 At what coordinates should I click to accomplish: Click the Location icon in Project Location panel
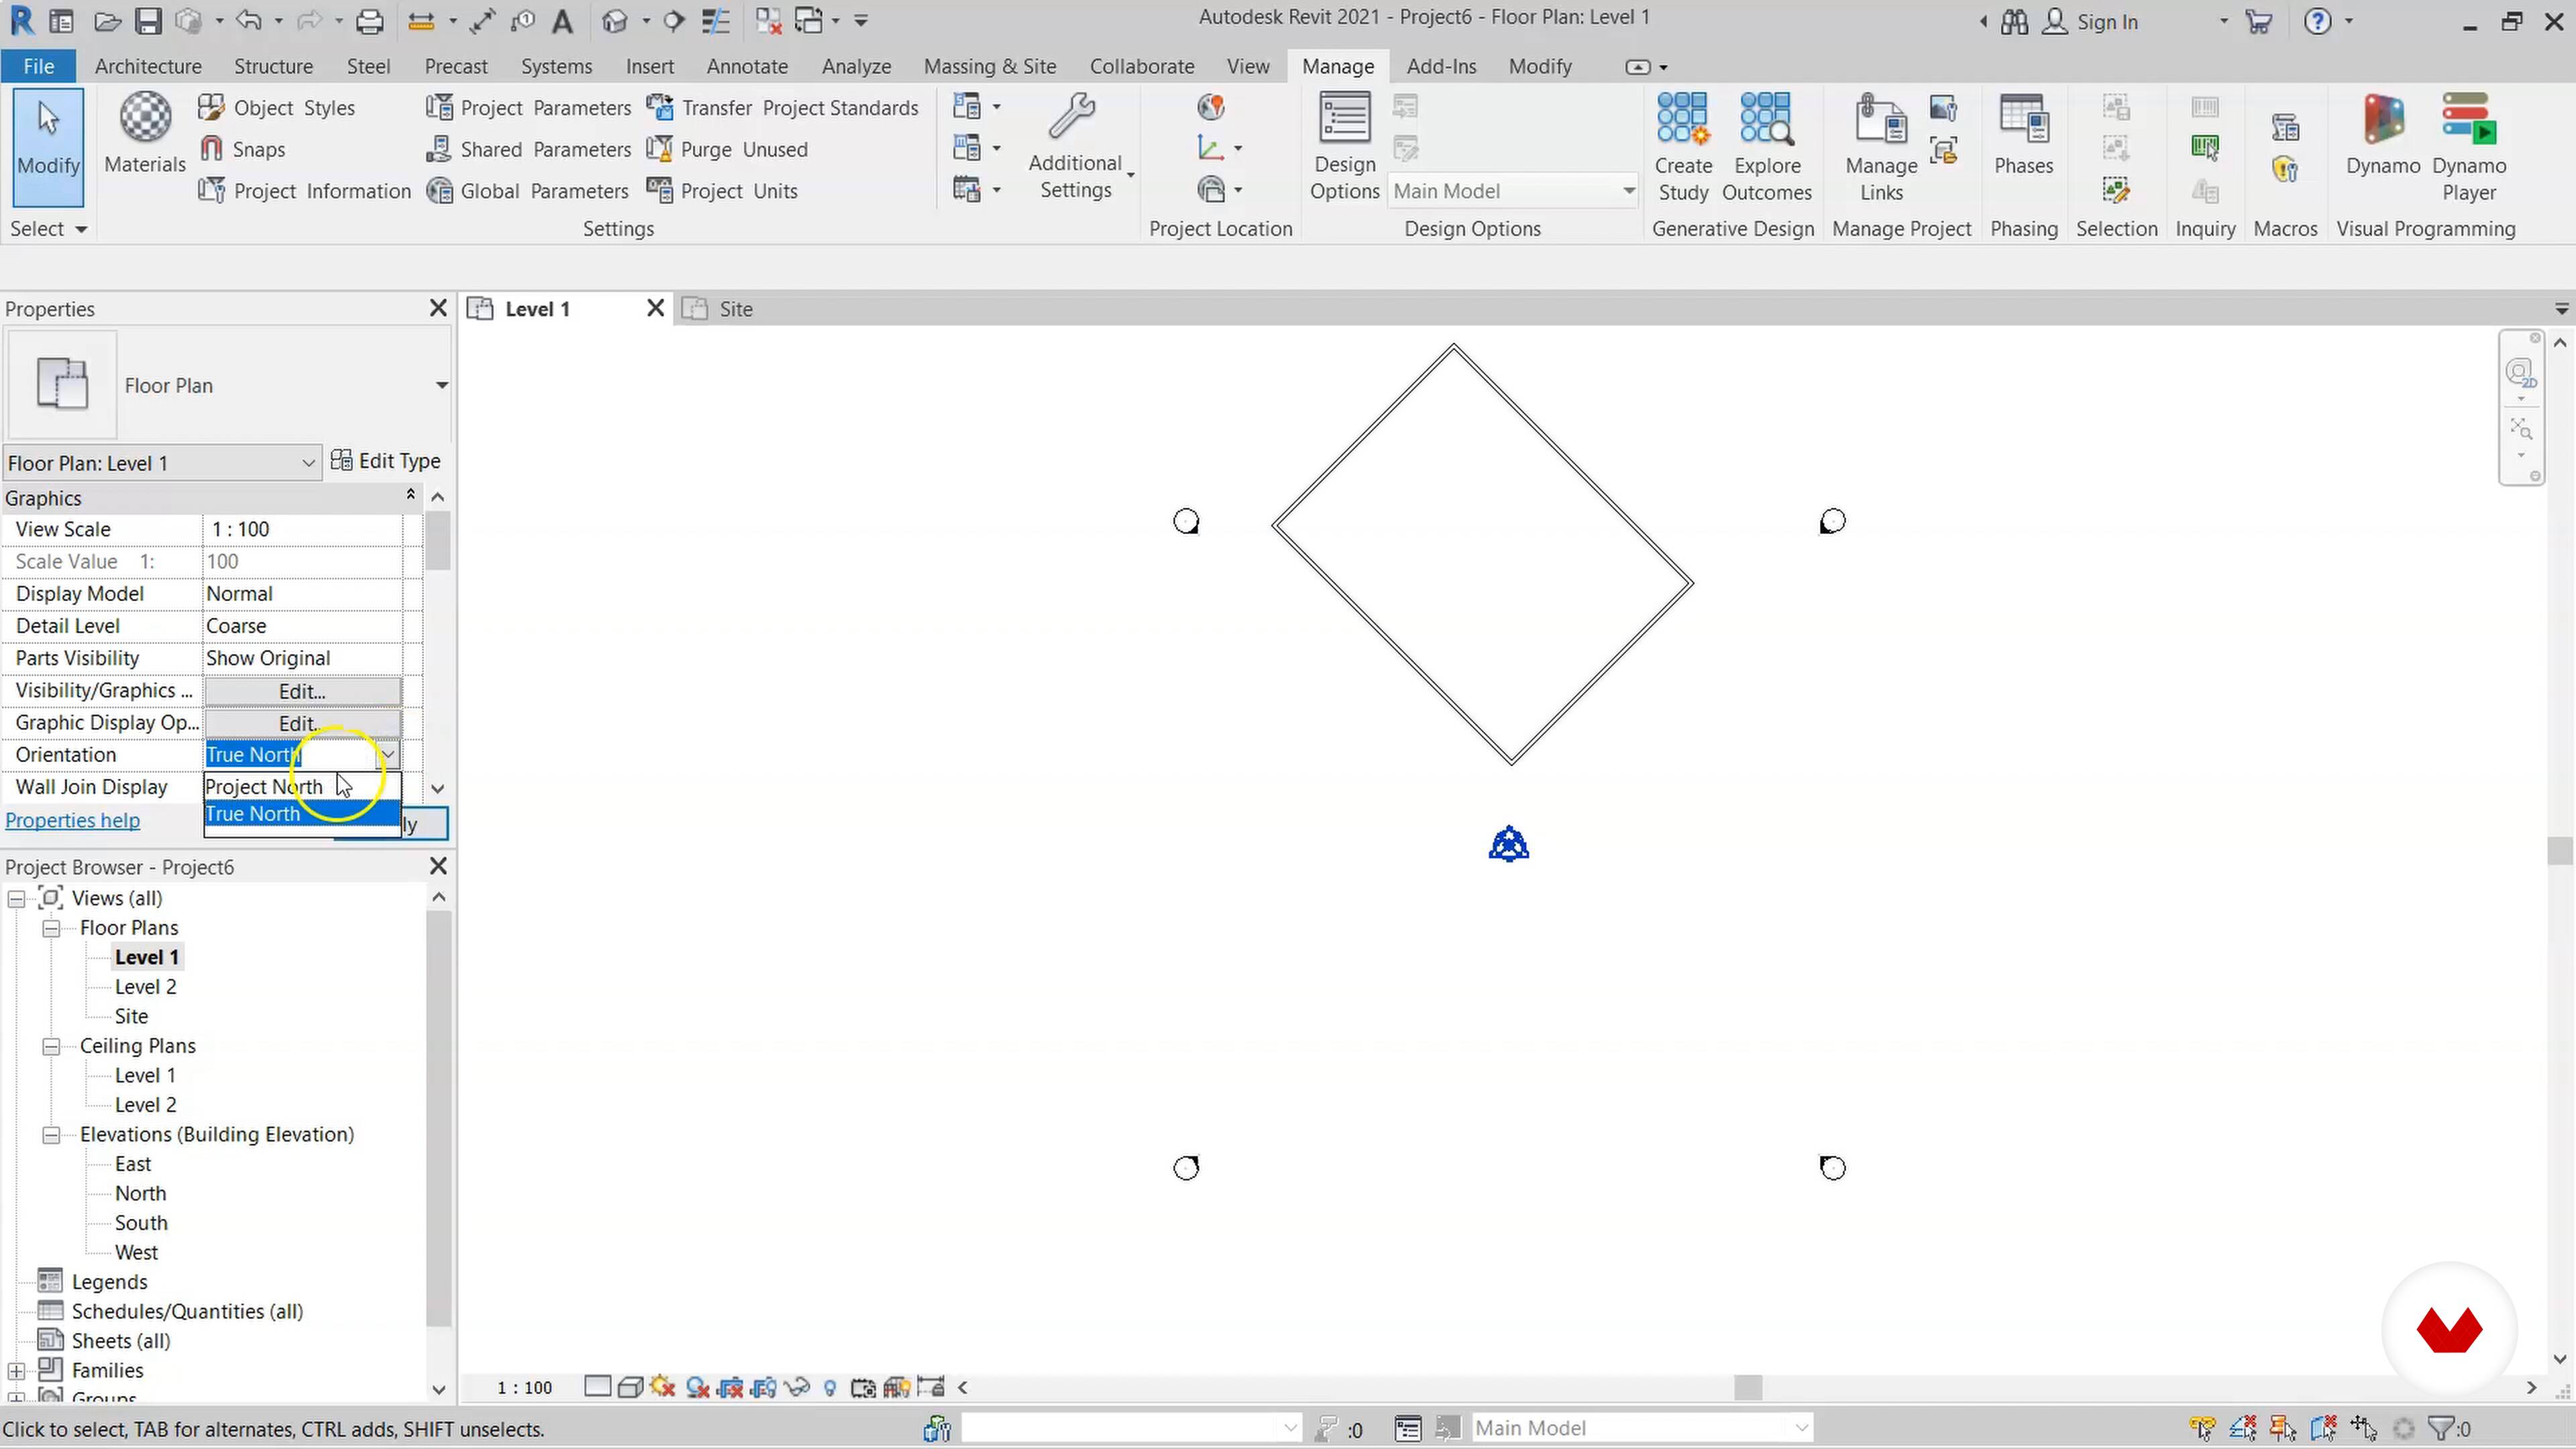(1211, 107)
